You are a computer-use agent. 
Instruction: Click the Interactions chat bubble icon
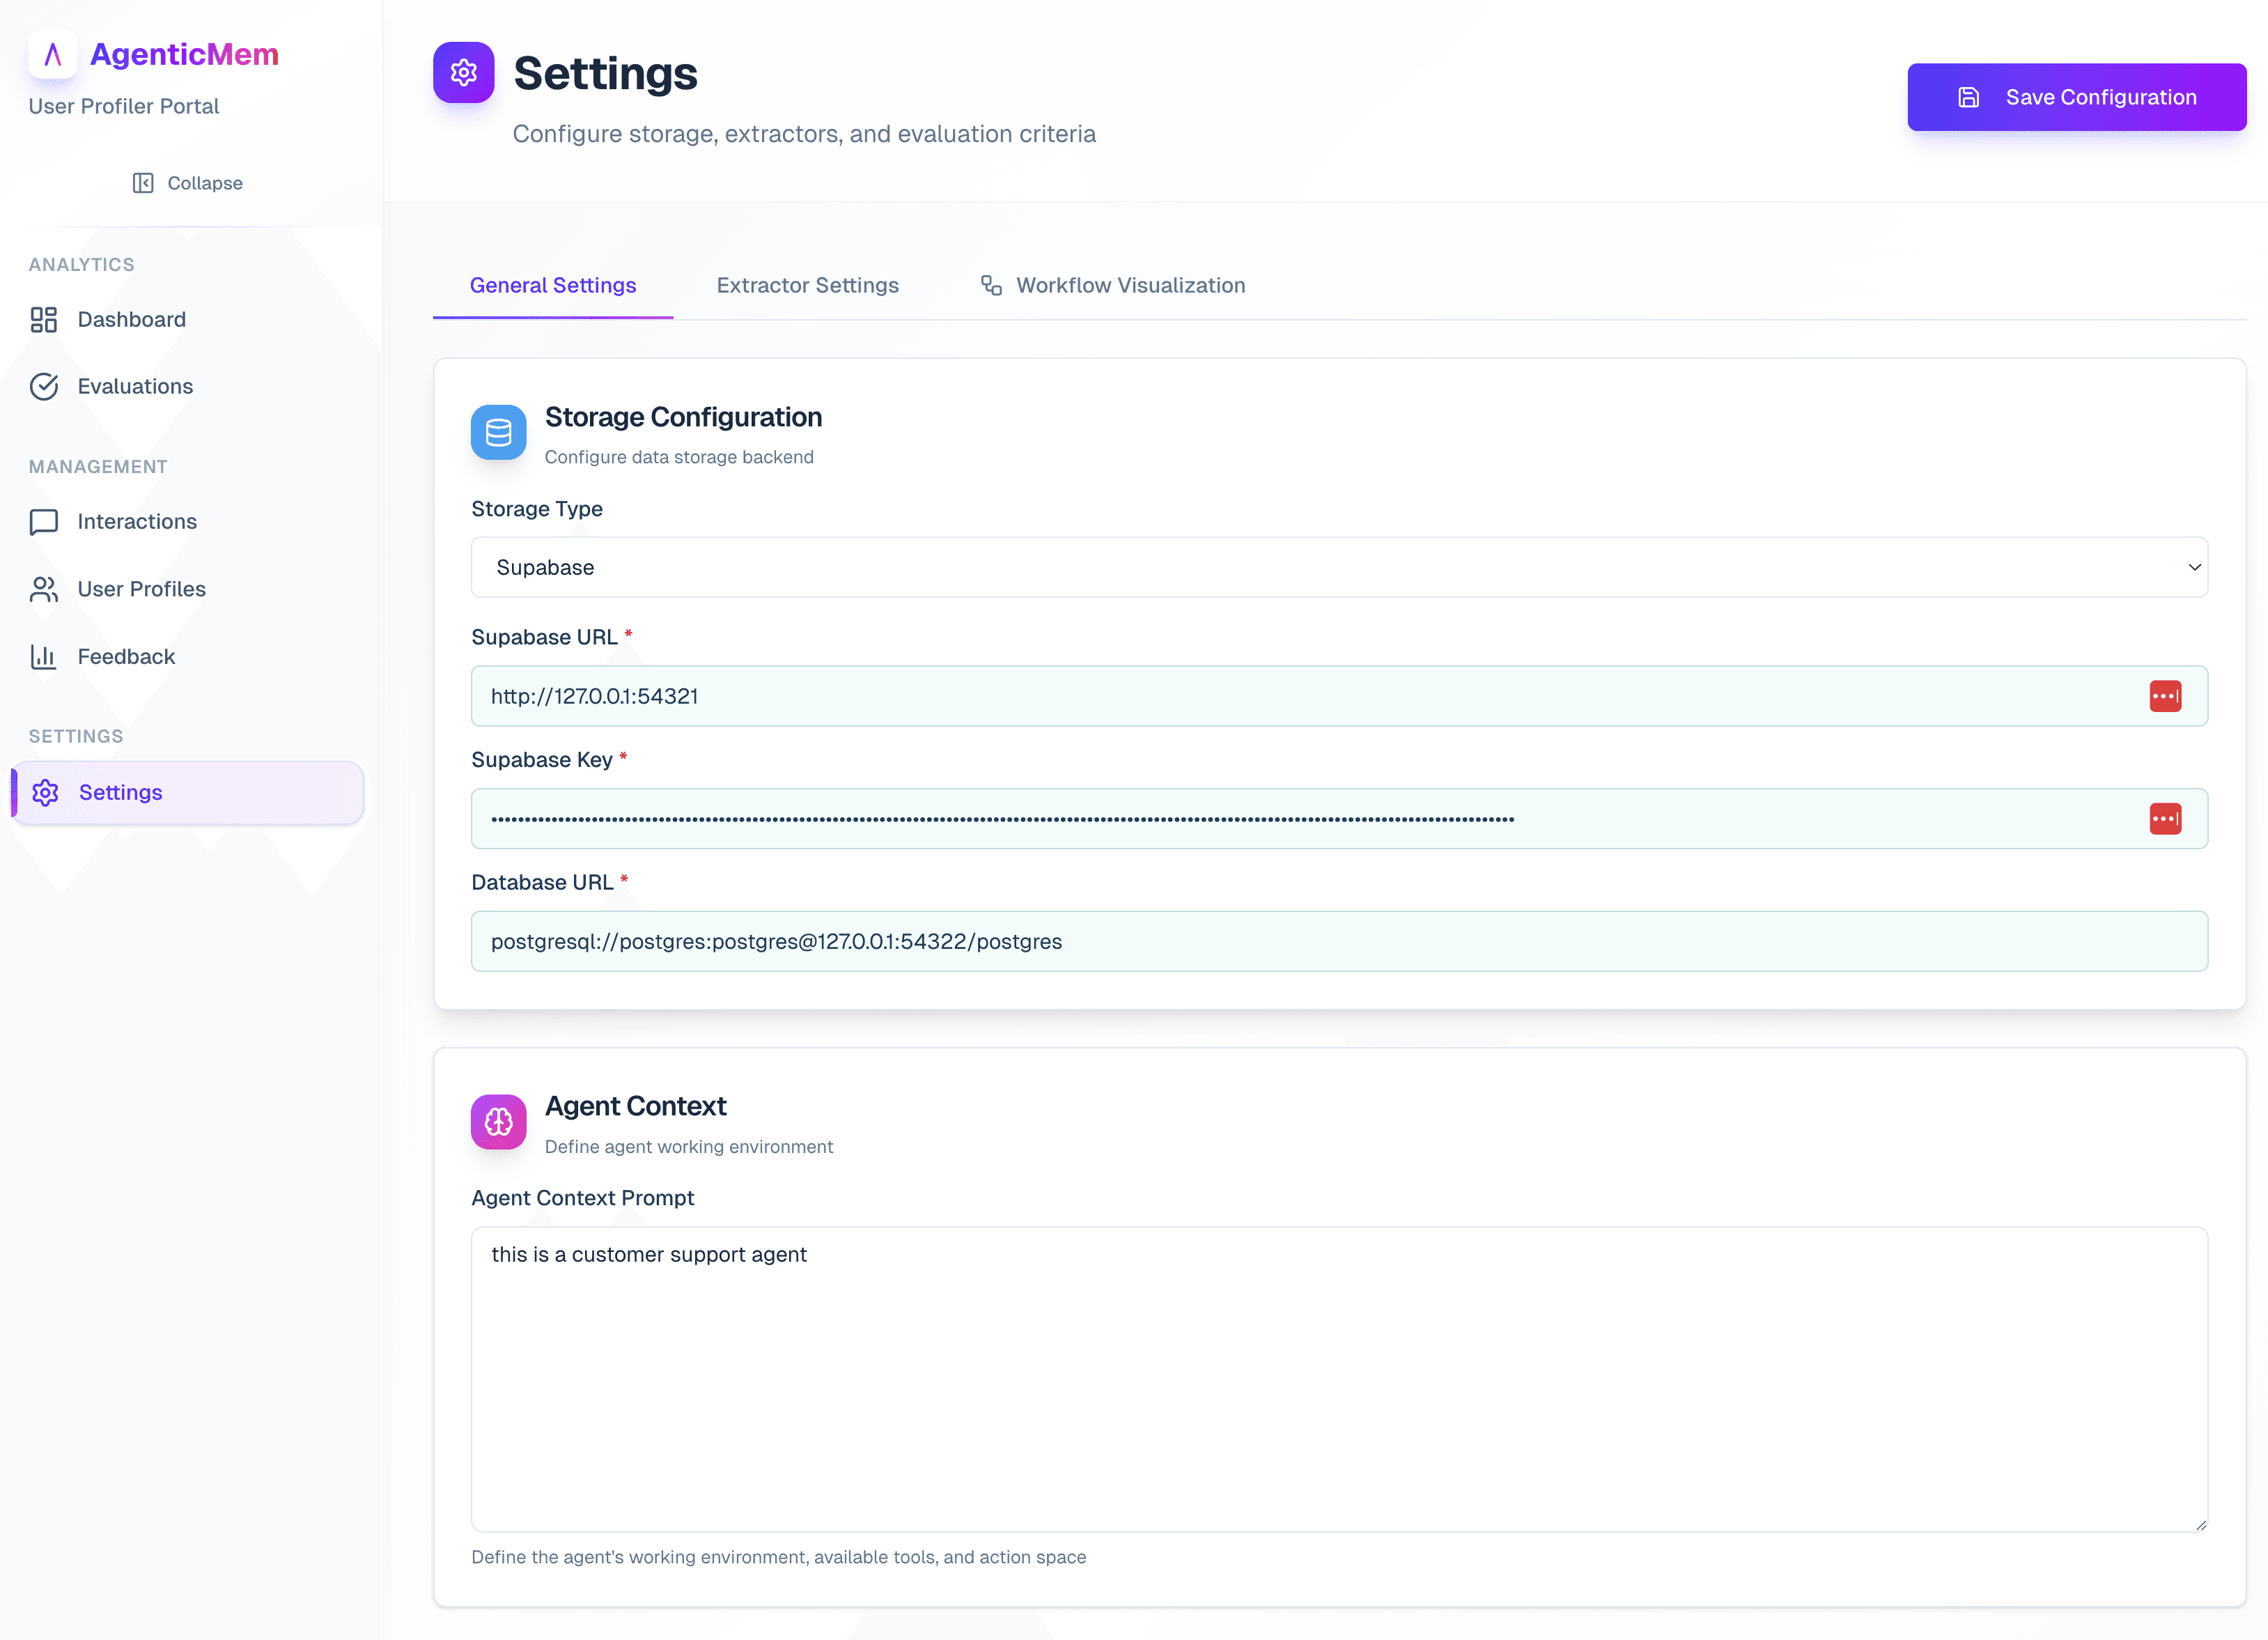click(x=44, y=521)
